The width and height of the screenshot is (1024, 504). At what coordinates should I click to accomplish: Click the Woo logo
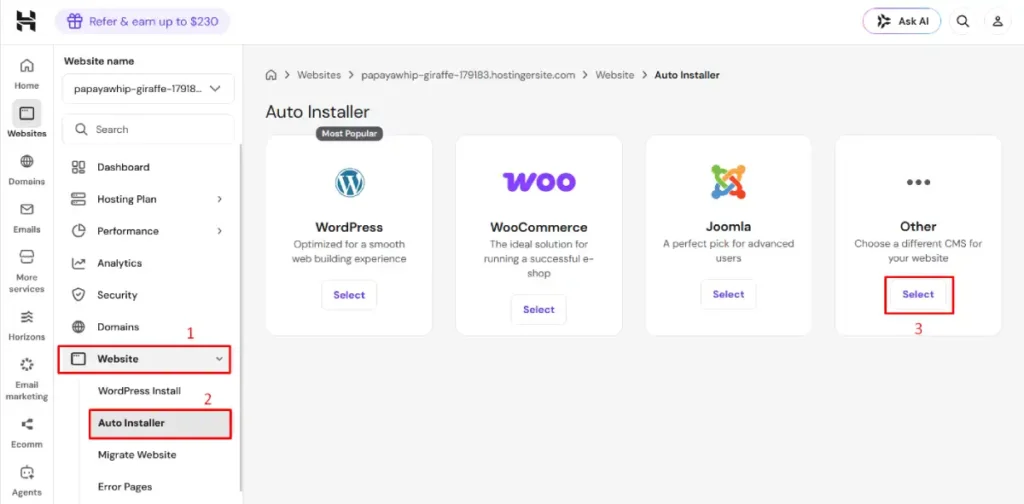[x=539, y=181]
